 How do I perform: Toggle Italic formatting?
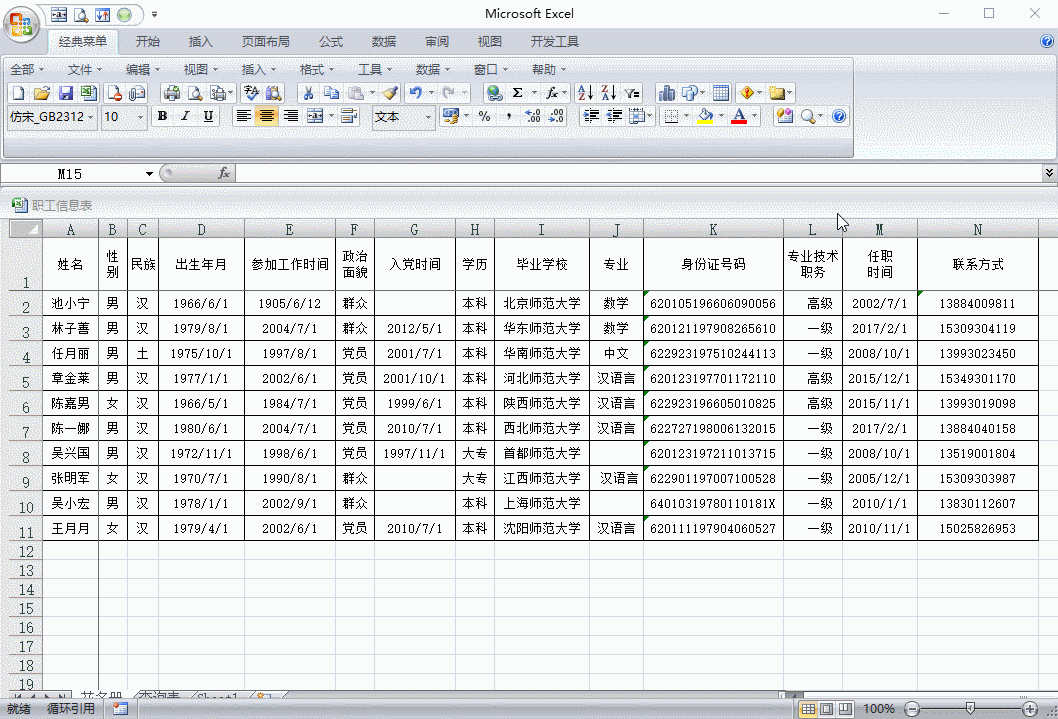click(185, 117)
